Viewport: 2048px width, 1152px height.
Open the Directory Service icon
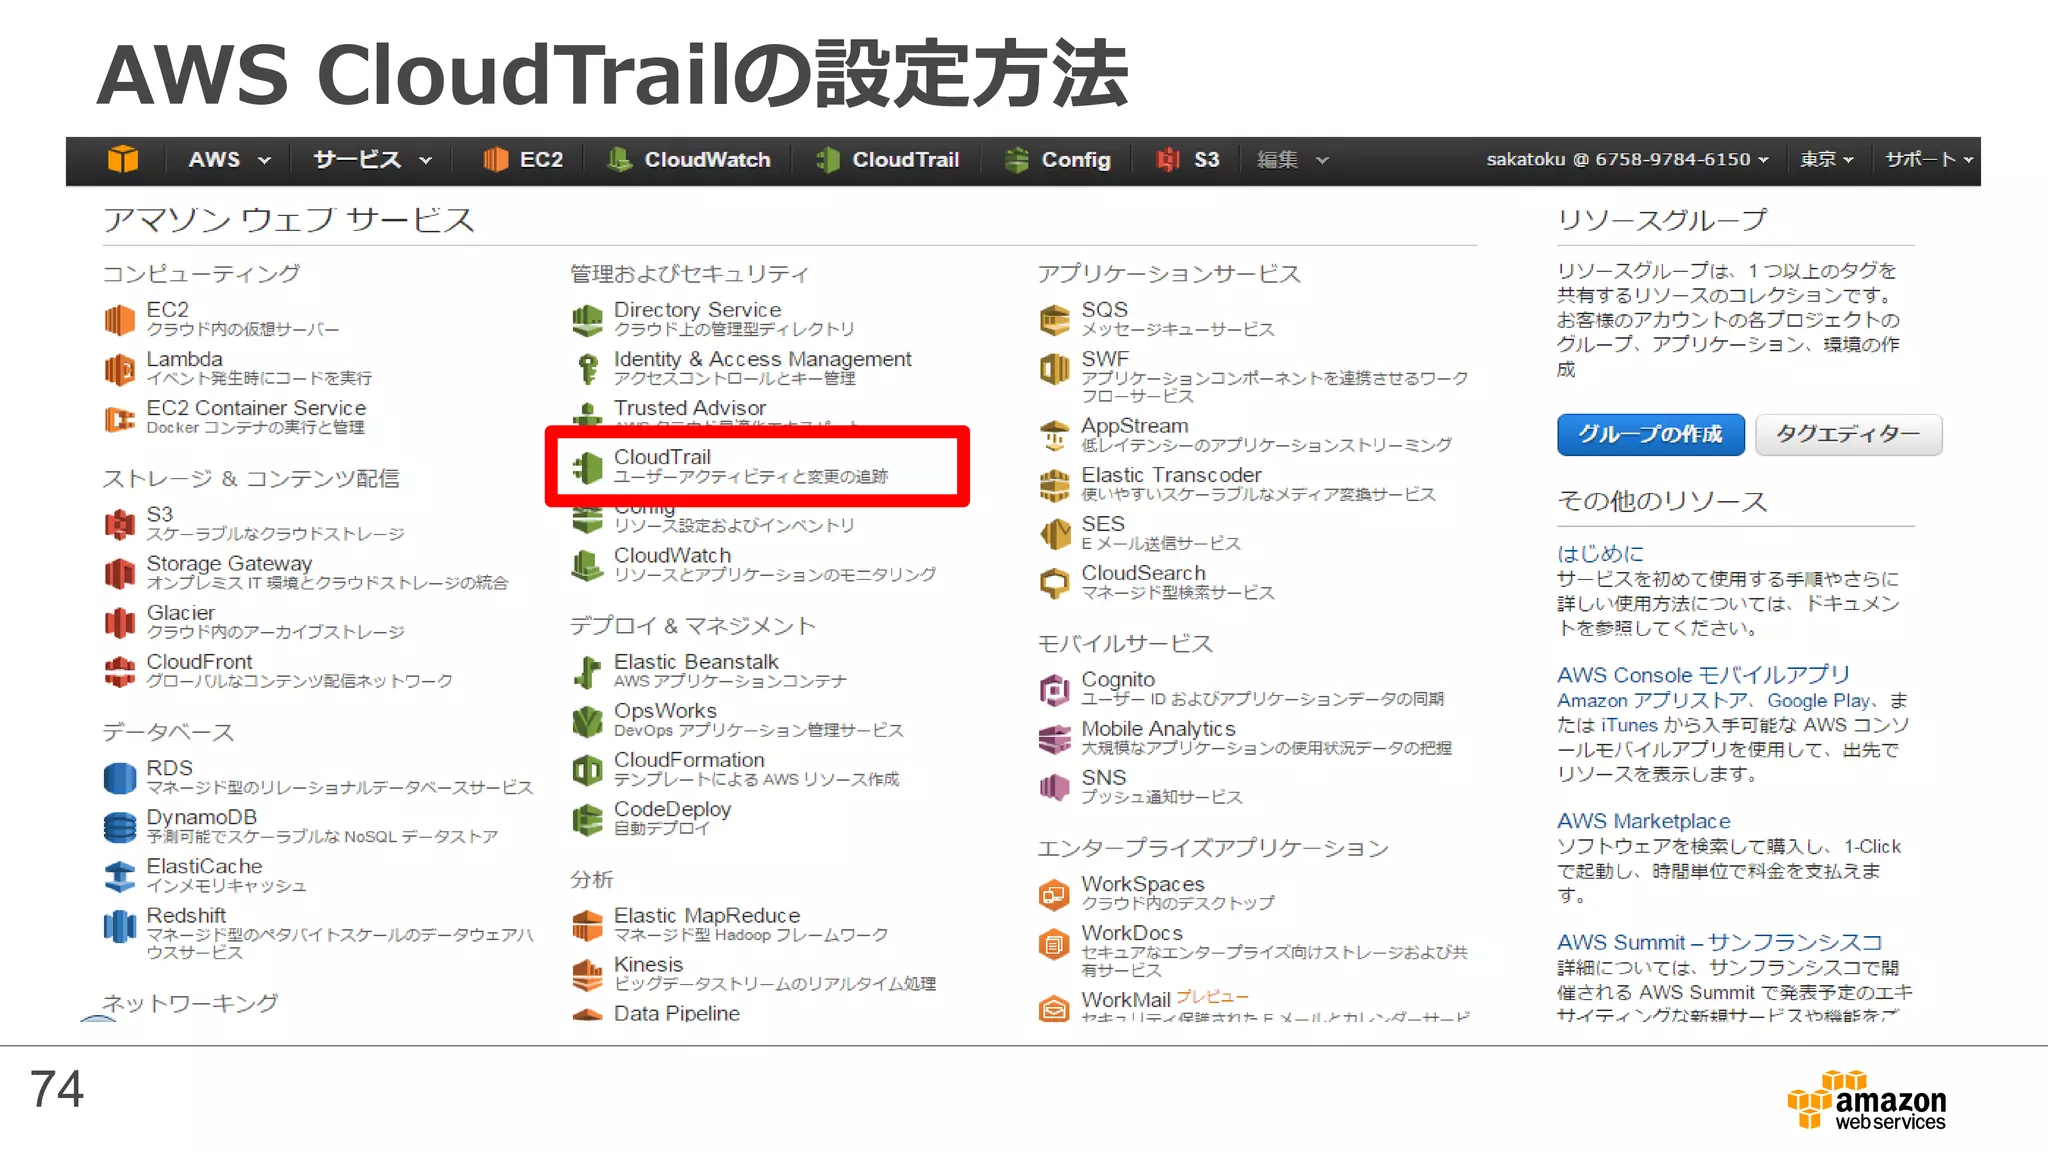[587, 320]
